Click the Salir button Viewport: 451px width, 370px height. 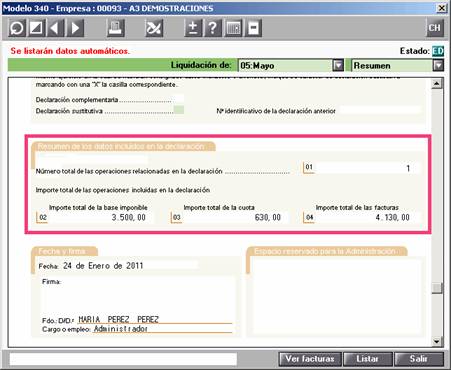click(x=419, y=359)
